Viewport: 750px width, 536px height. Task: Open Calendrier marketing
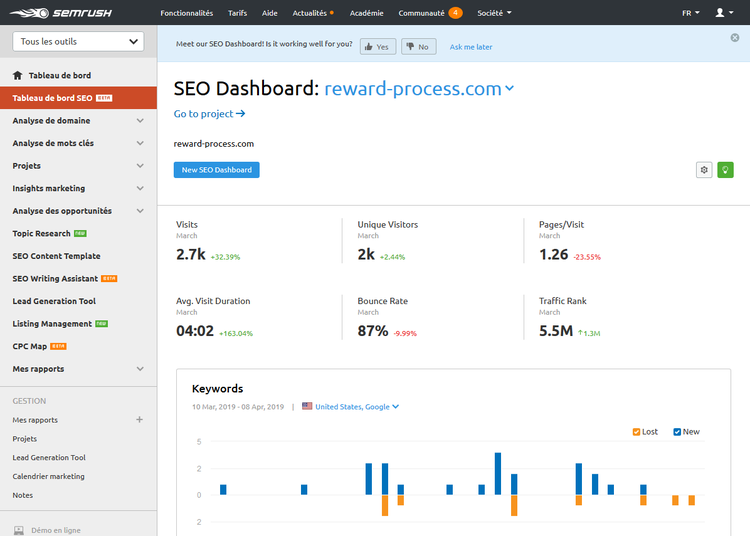tap(48, 476)
